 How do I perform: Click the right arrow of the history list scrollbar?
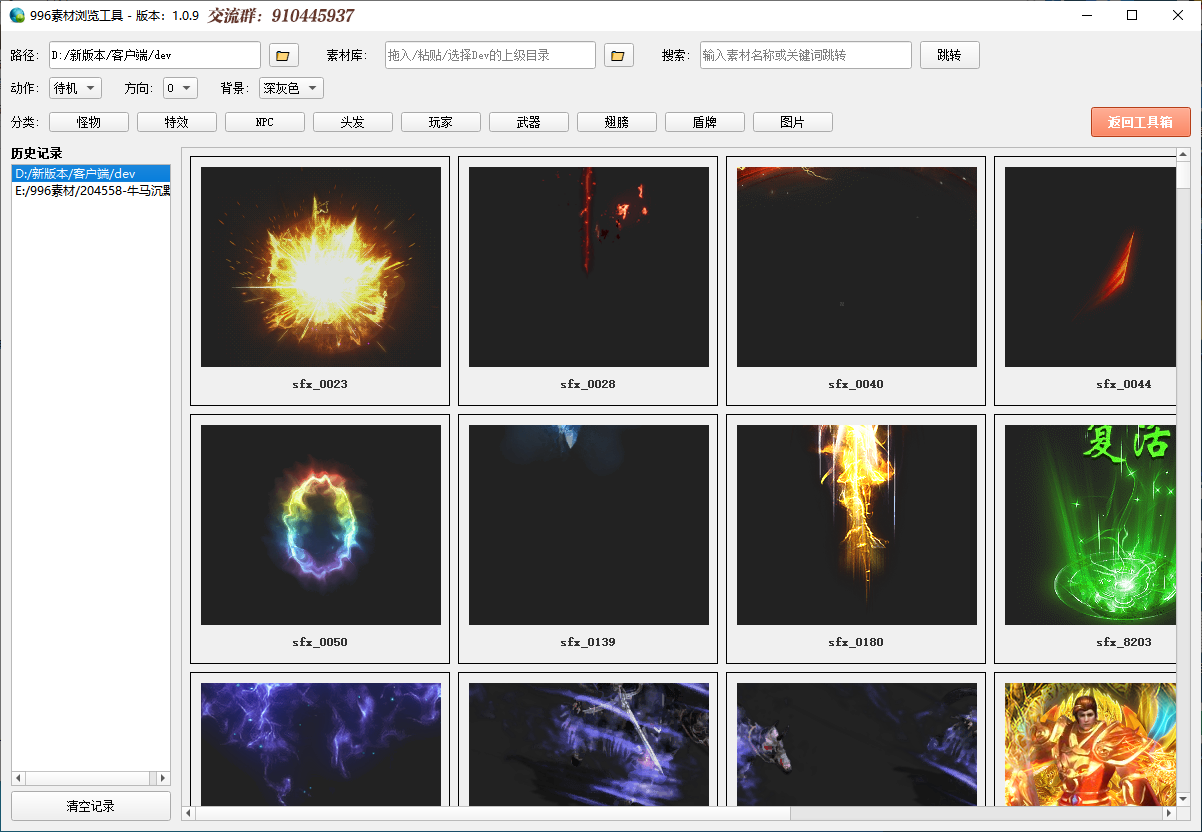tap(163, 778)
